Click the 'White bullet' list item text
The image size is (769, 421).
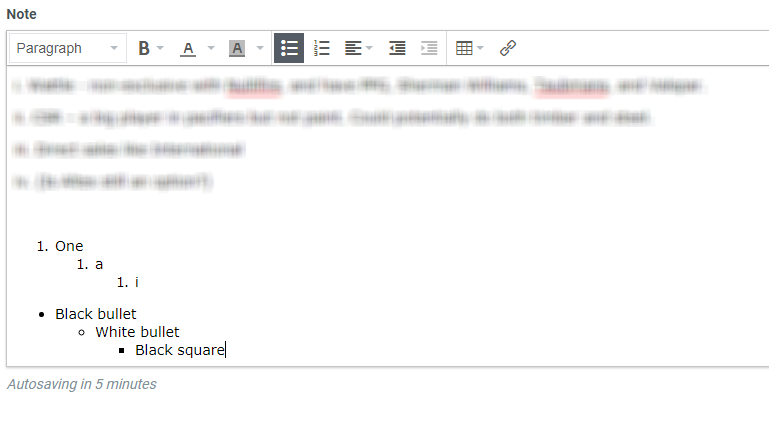[137, 332]
